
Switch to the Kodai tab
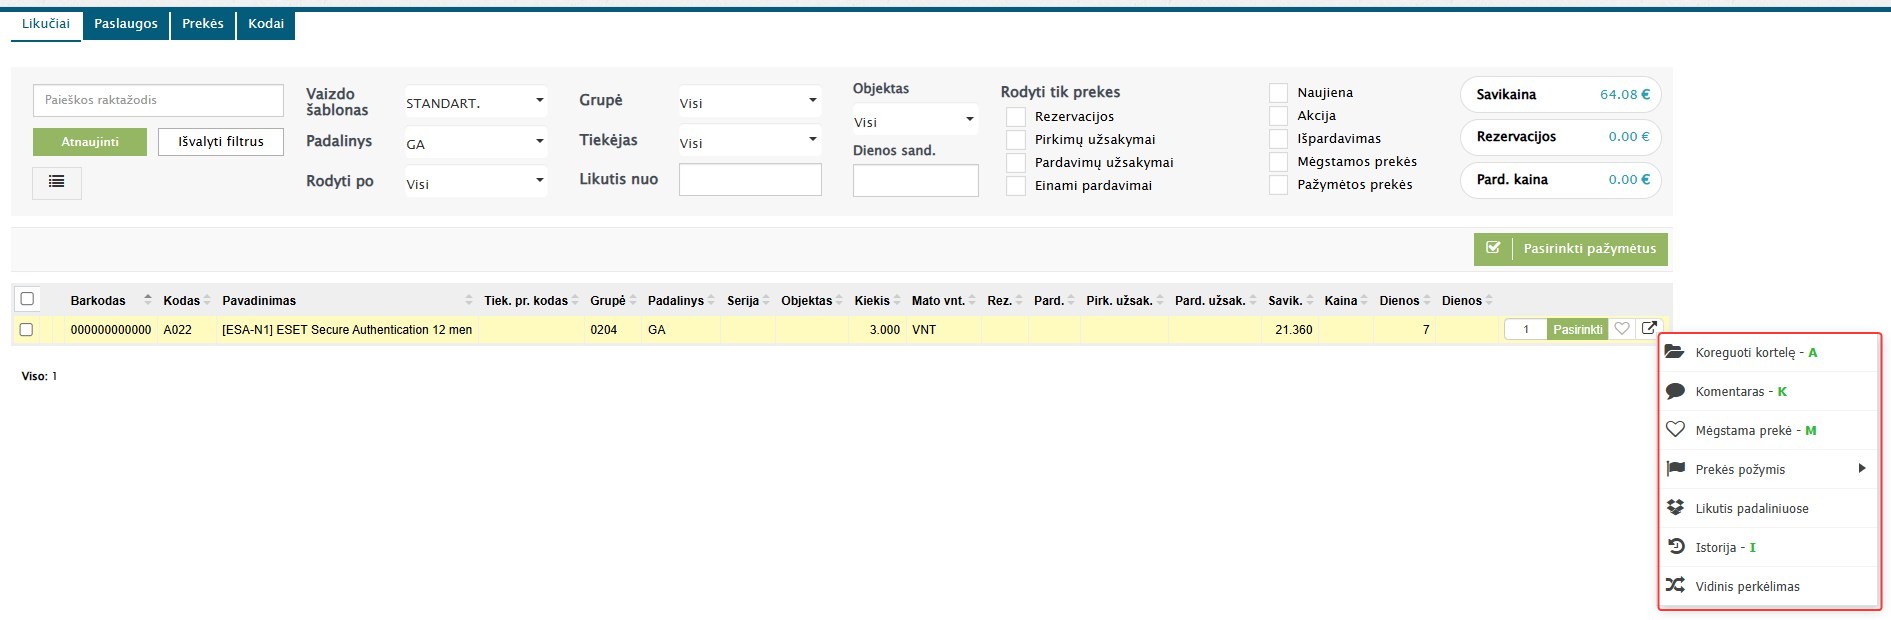[x=266, y=24]
